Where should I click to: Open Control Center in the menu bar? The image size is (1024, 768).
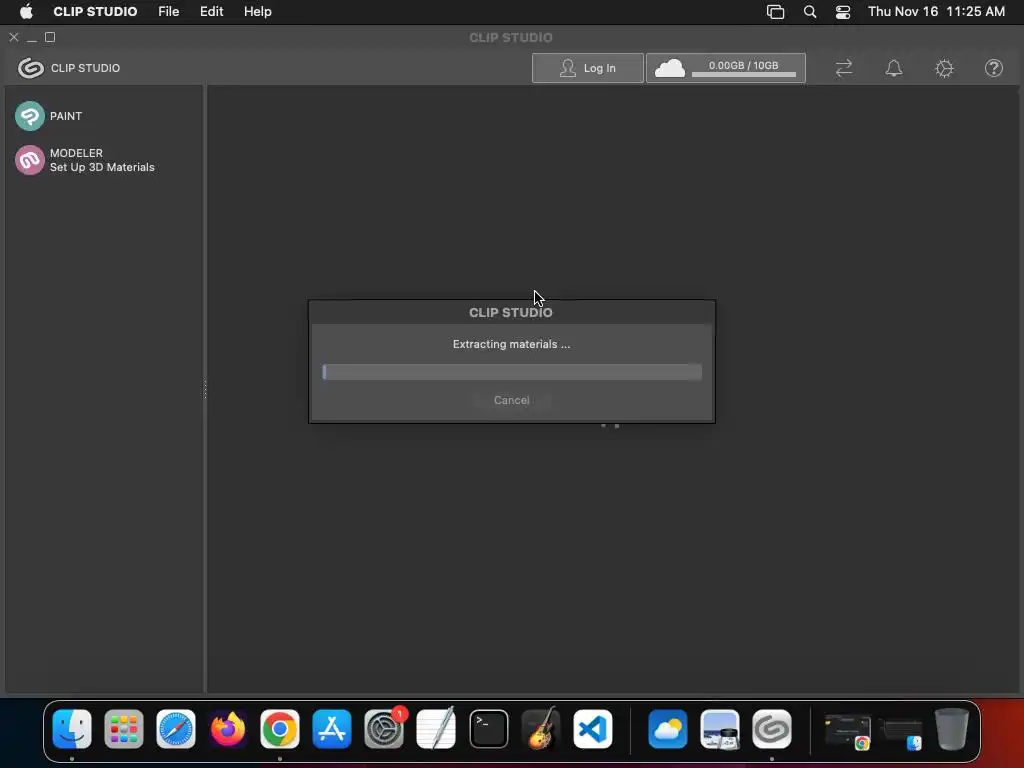pos(843,12)
